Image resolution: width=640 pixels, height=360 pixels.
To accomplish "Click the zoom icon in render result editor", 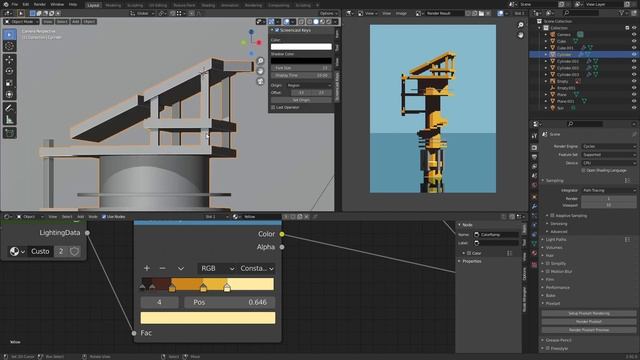I will coord(520,25).
